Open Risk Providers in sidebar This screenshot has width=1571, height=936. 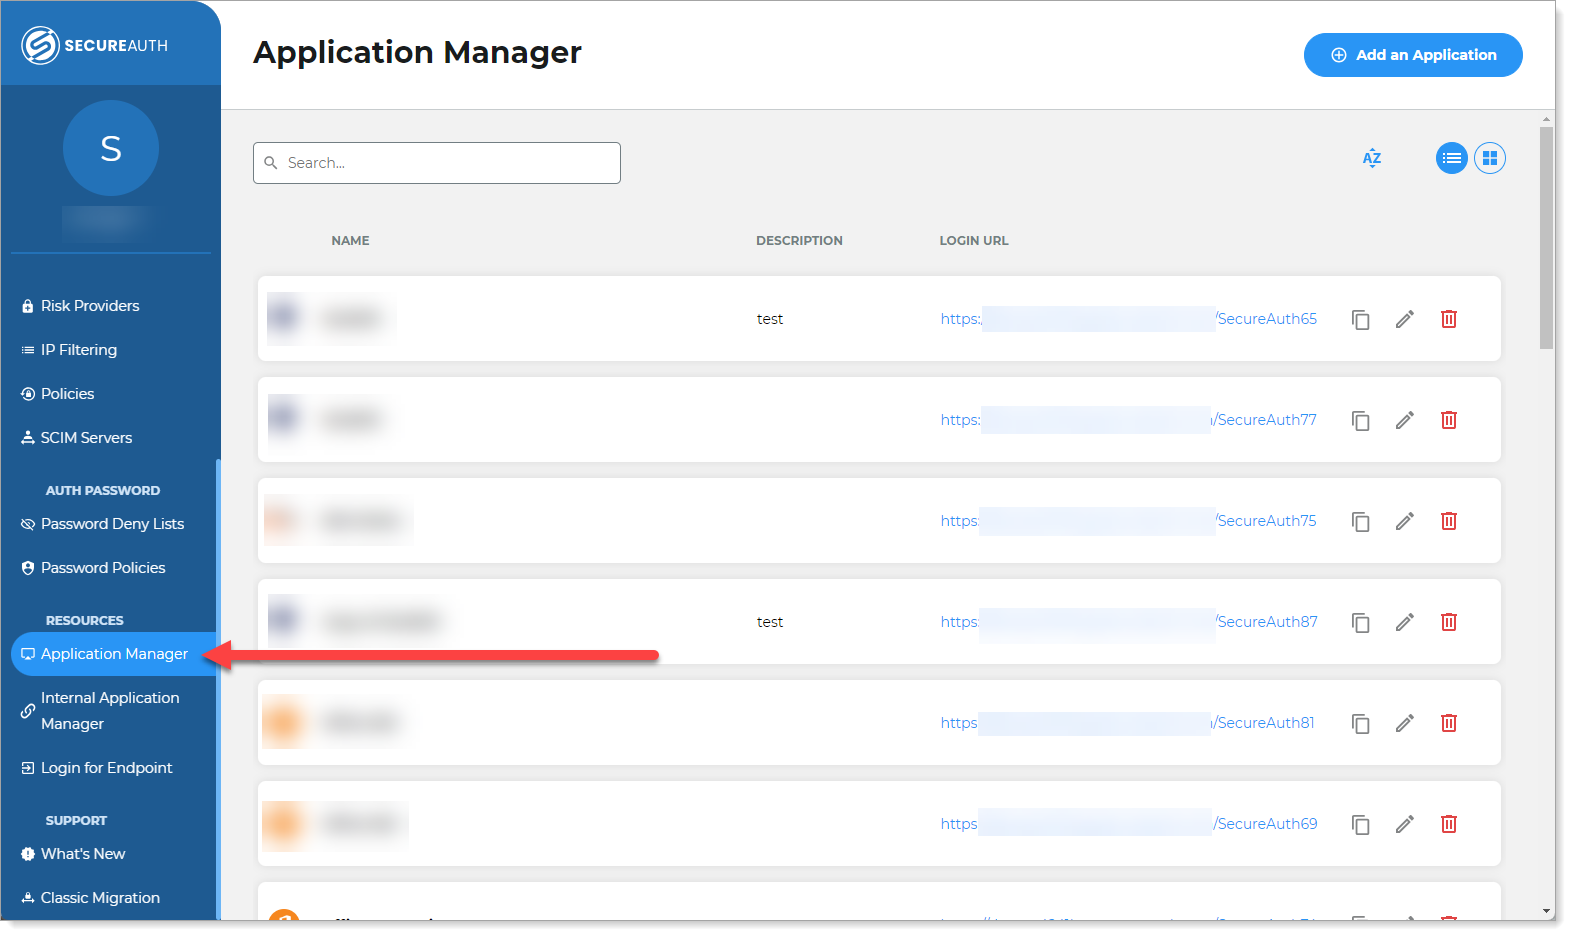click(81, 306)
